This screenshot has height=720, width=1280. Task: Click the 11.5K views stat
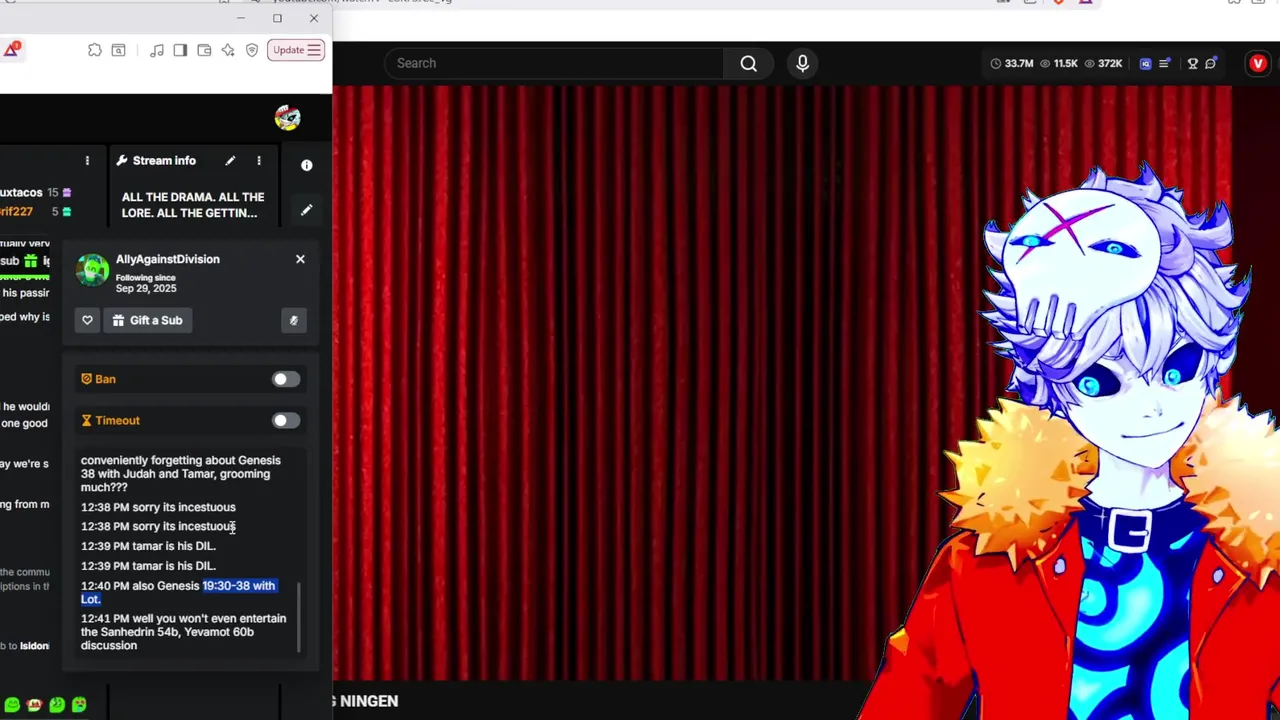coord(1059,63)
